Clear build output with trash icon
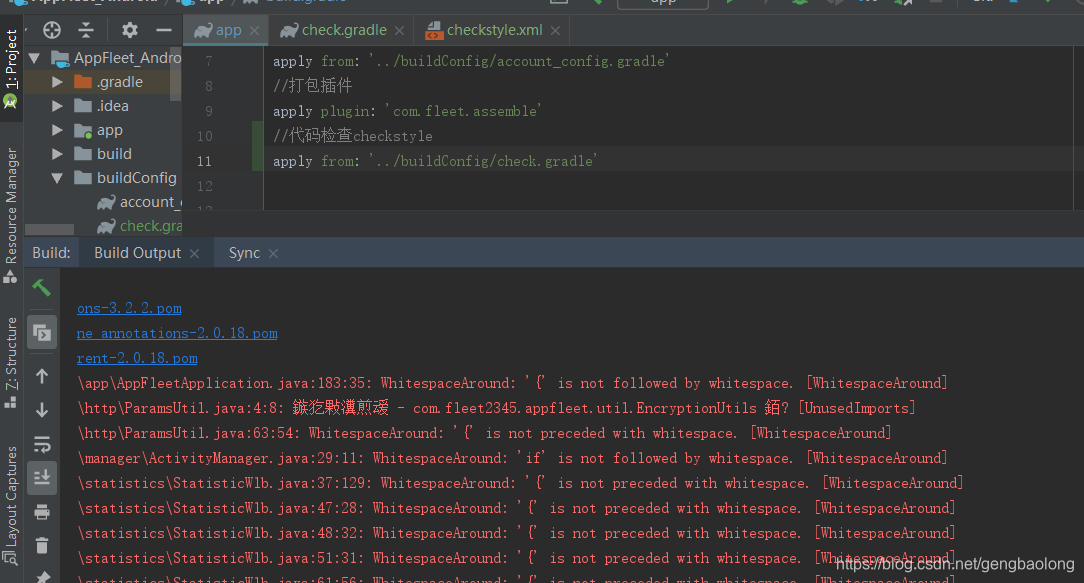Screen dimensions: 1084x583 click(42, 546)
